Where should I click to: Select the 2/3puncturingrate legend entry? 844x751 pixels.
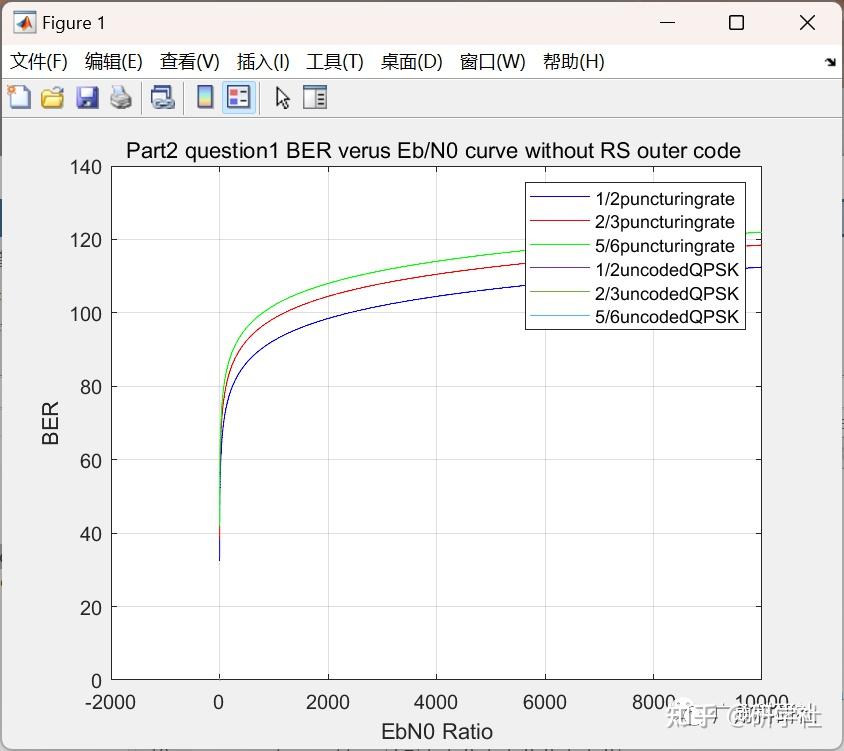click(667, 222)
